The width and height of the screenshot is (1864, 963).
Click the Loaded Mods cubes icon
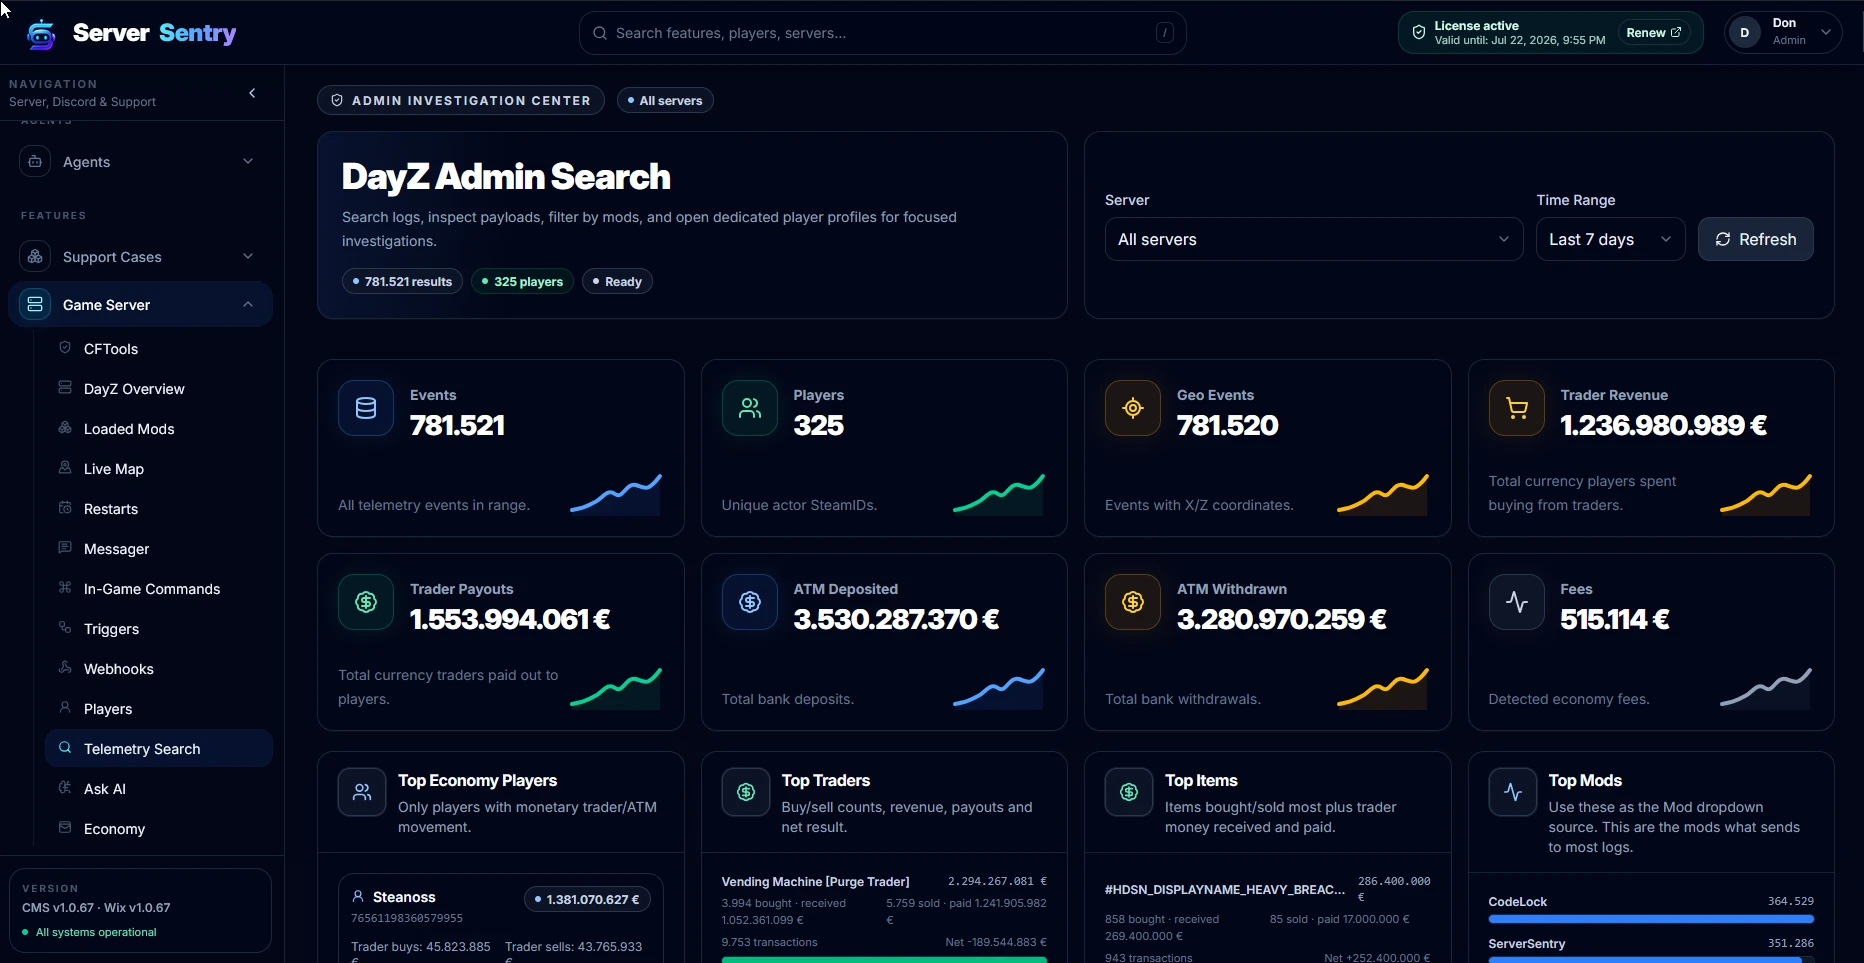tap(65, 428)
